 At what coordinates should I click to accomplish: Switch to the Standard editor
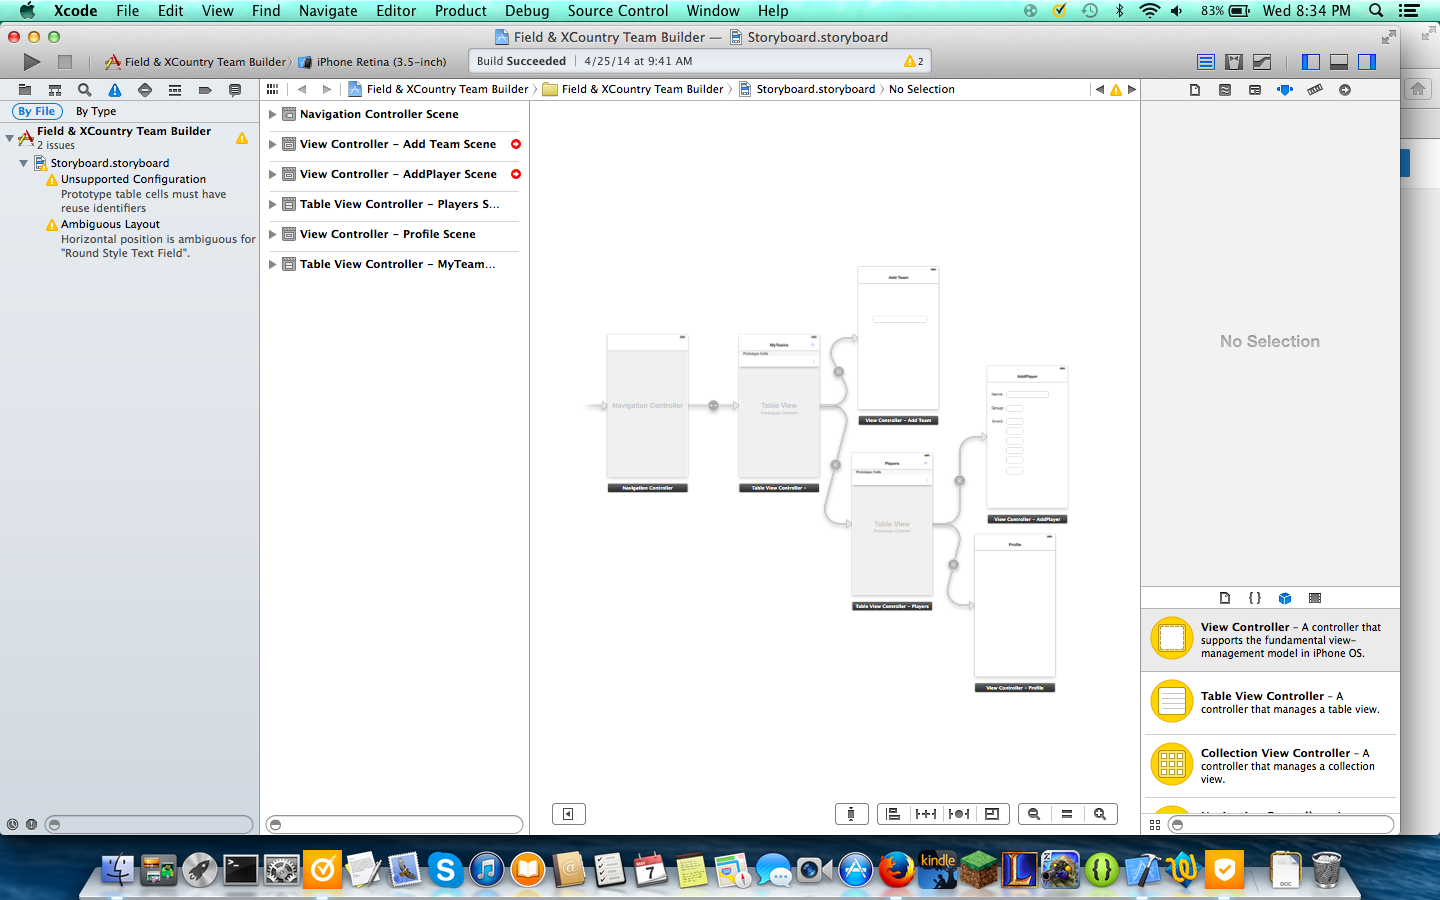click(1206, 62)
